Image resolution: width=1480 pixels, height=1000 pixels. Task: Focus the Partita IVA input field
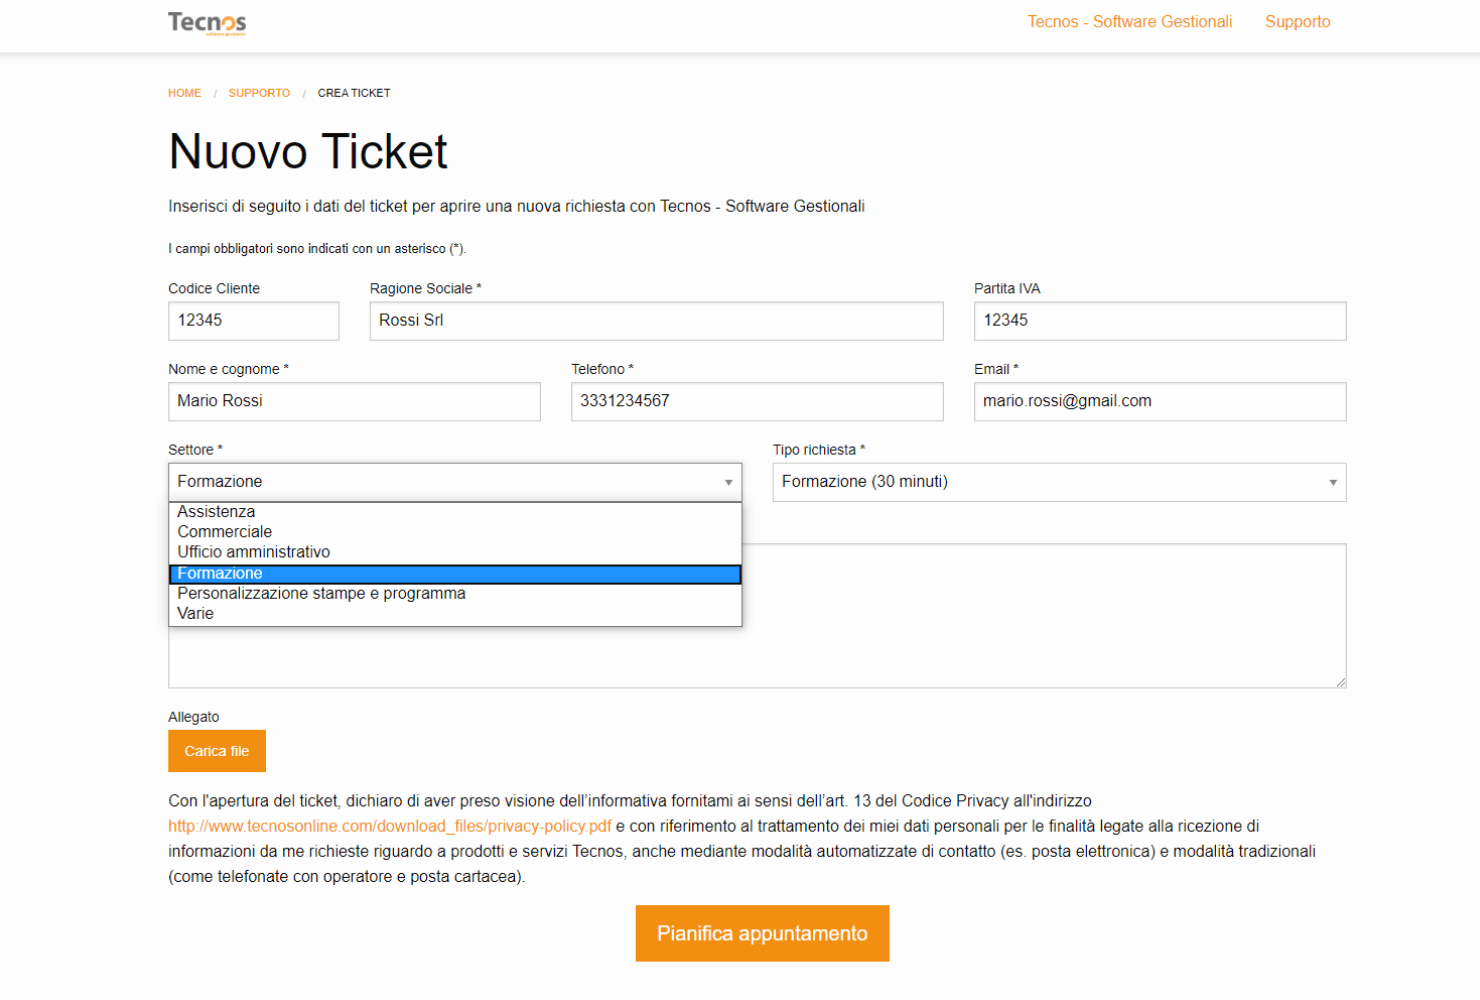point(1160,321)
